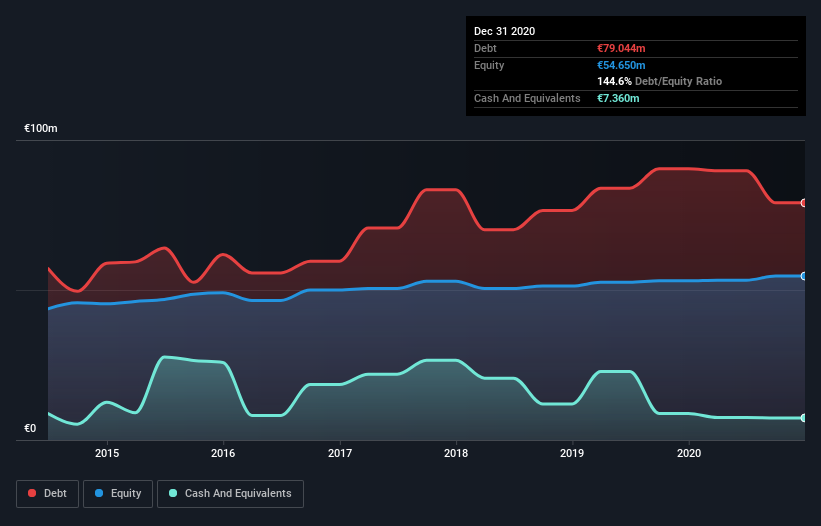The image size is (821, 526).
Task: Click the Equity label in tooltip
Action: [489, 65]
